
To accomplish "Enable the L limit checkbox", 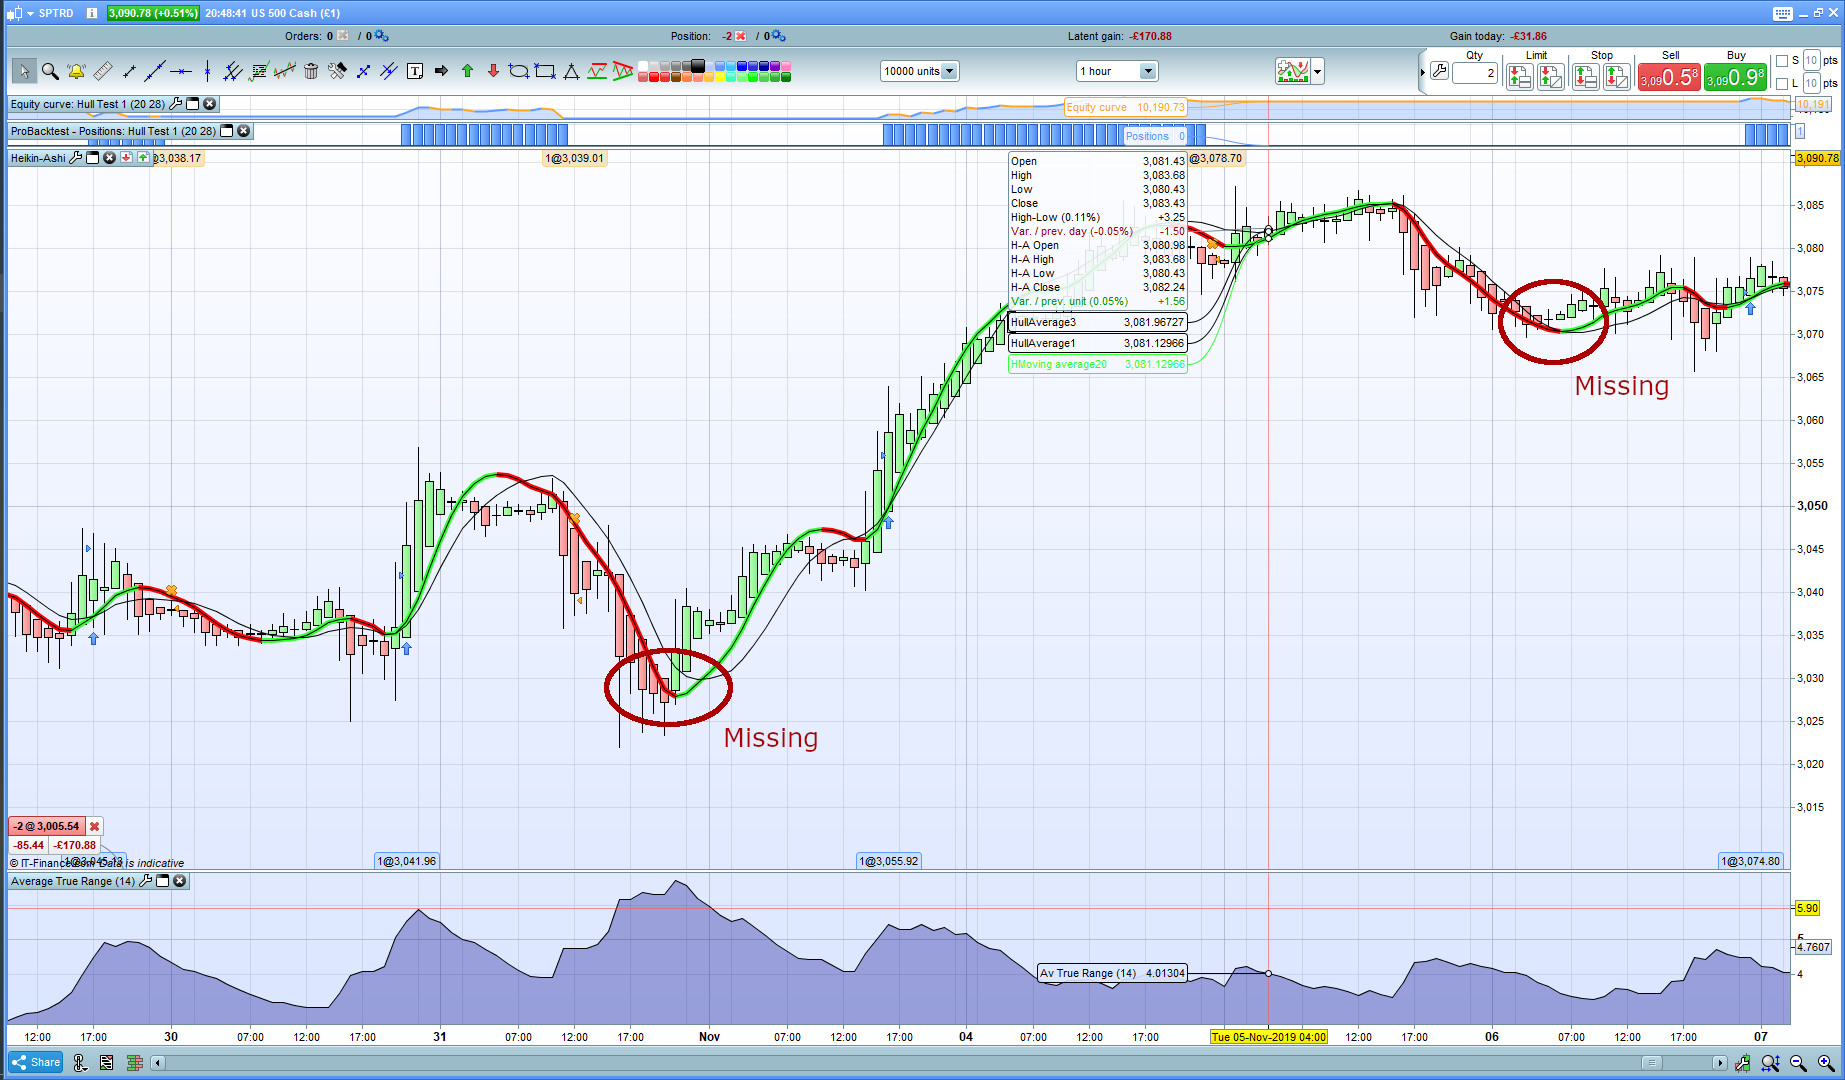I will (1782, 84).
